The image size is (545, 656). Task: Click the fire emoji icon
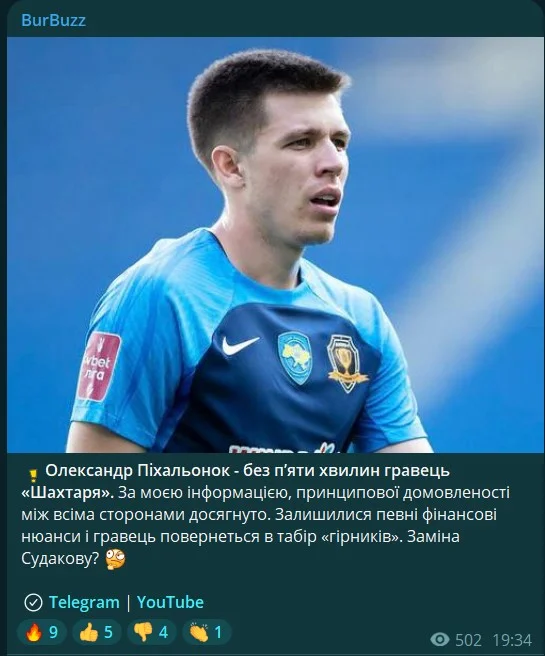(x=33, y=632)
